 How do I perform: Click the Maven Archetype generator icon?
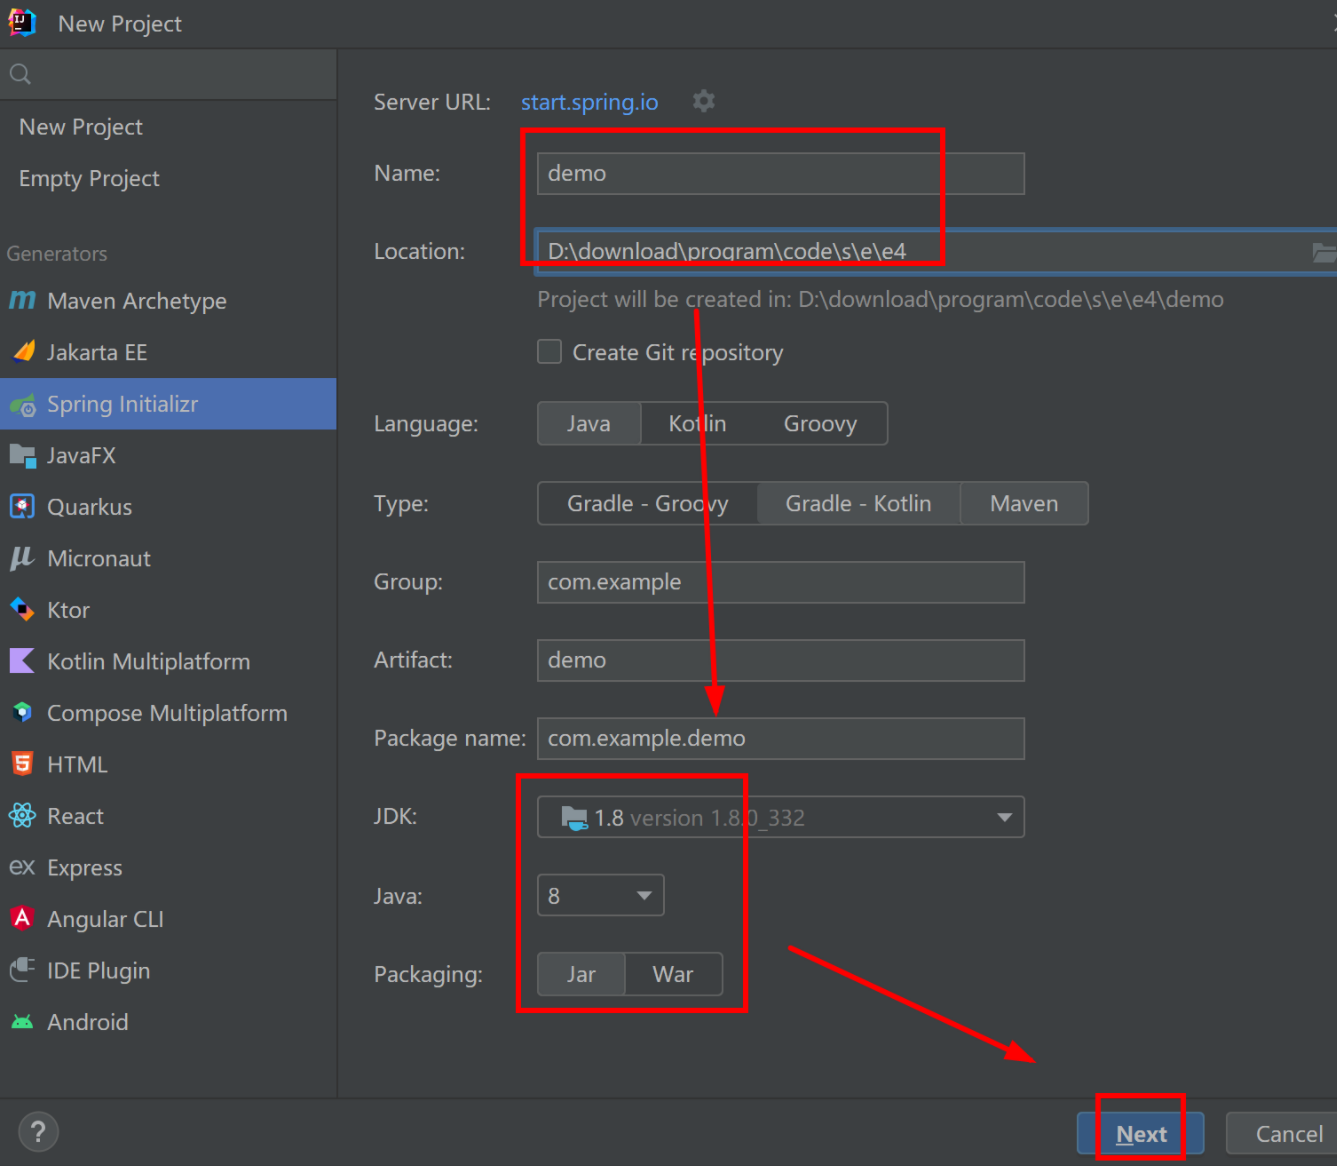pyautogui.click(x=22, y=300)
